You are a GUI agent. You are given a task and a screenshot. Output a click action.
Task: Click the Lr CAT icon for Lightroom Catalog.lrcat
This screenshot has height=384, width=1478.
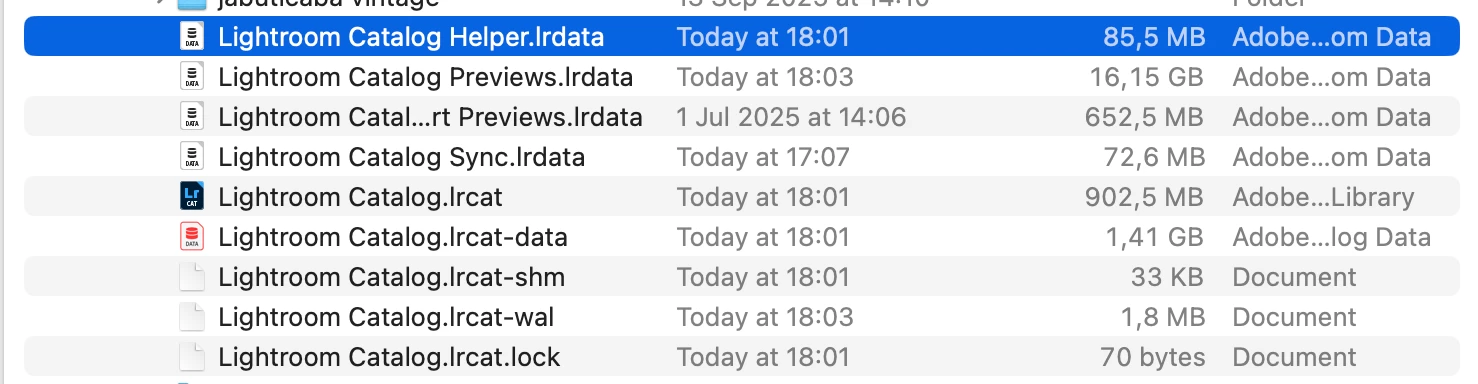point(192,197)
